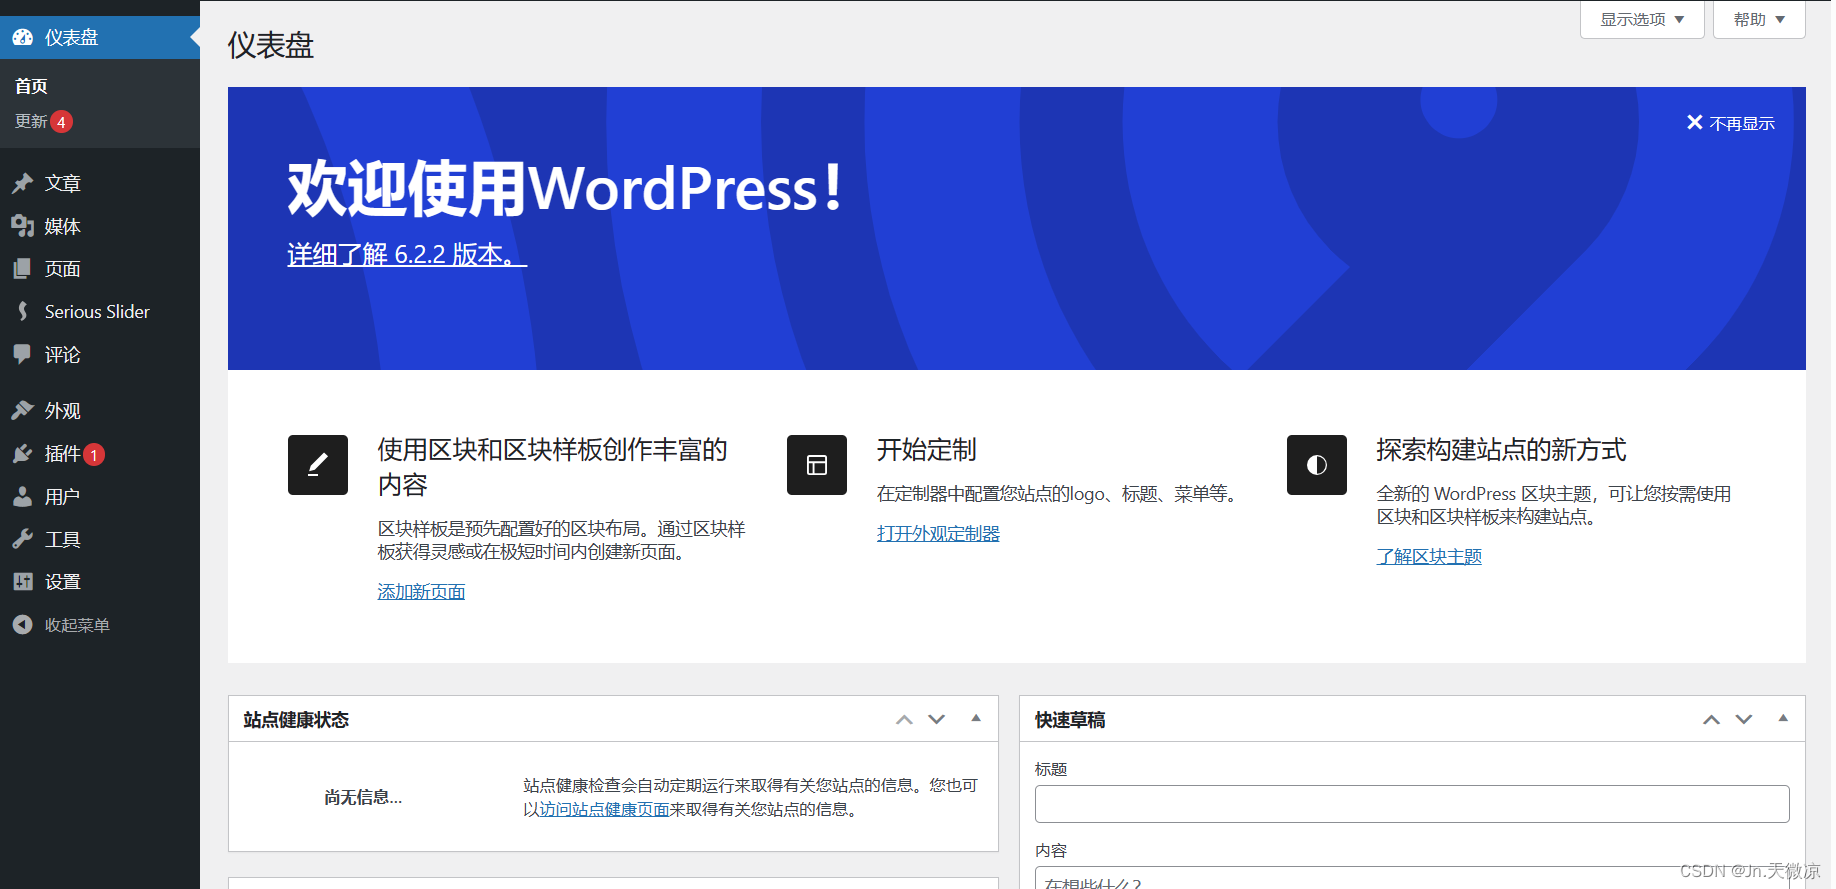Click the wrench icon next to 工具
This screenshot has width=1836, height=889.
[x=23, y=539]
